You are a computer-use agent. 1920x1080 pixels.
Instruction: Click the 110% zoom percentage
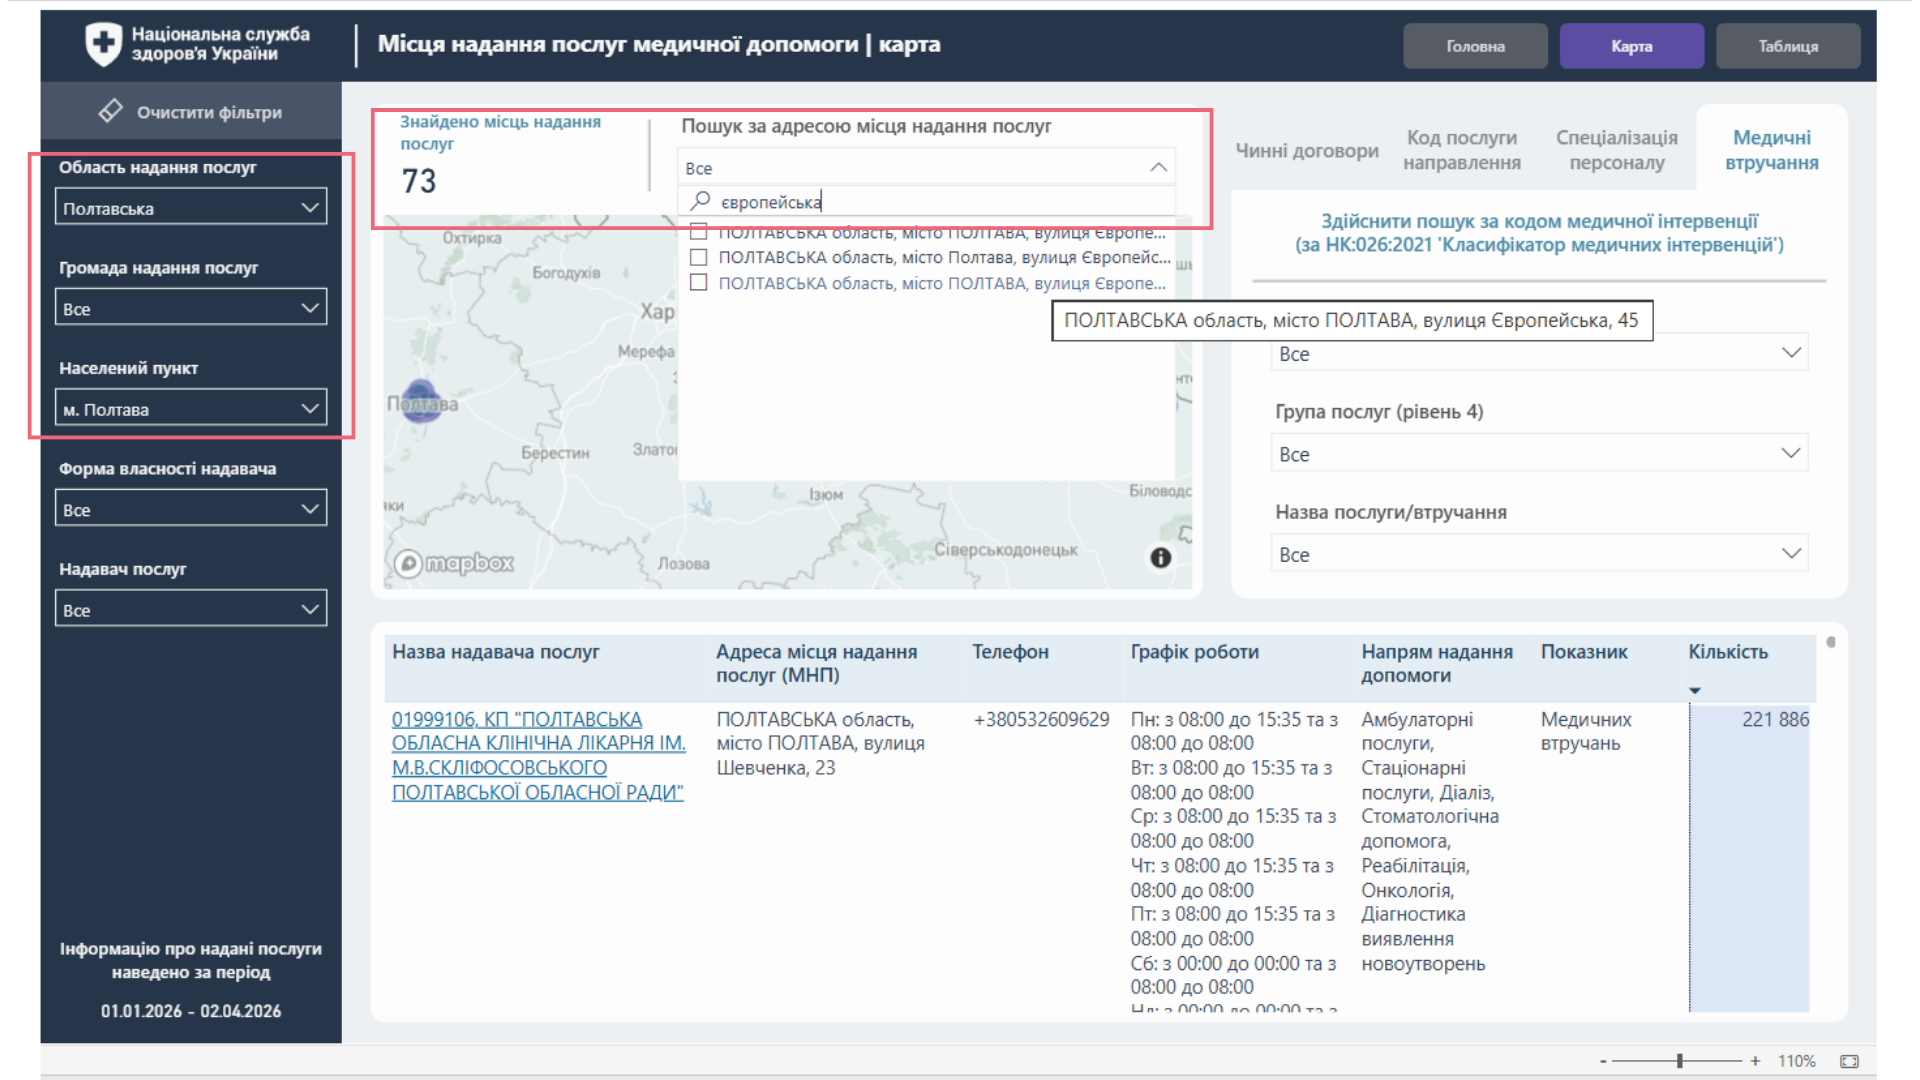(x=1796, y=1061)
